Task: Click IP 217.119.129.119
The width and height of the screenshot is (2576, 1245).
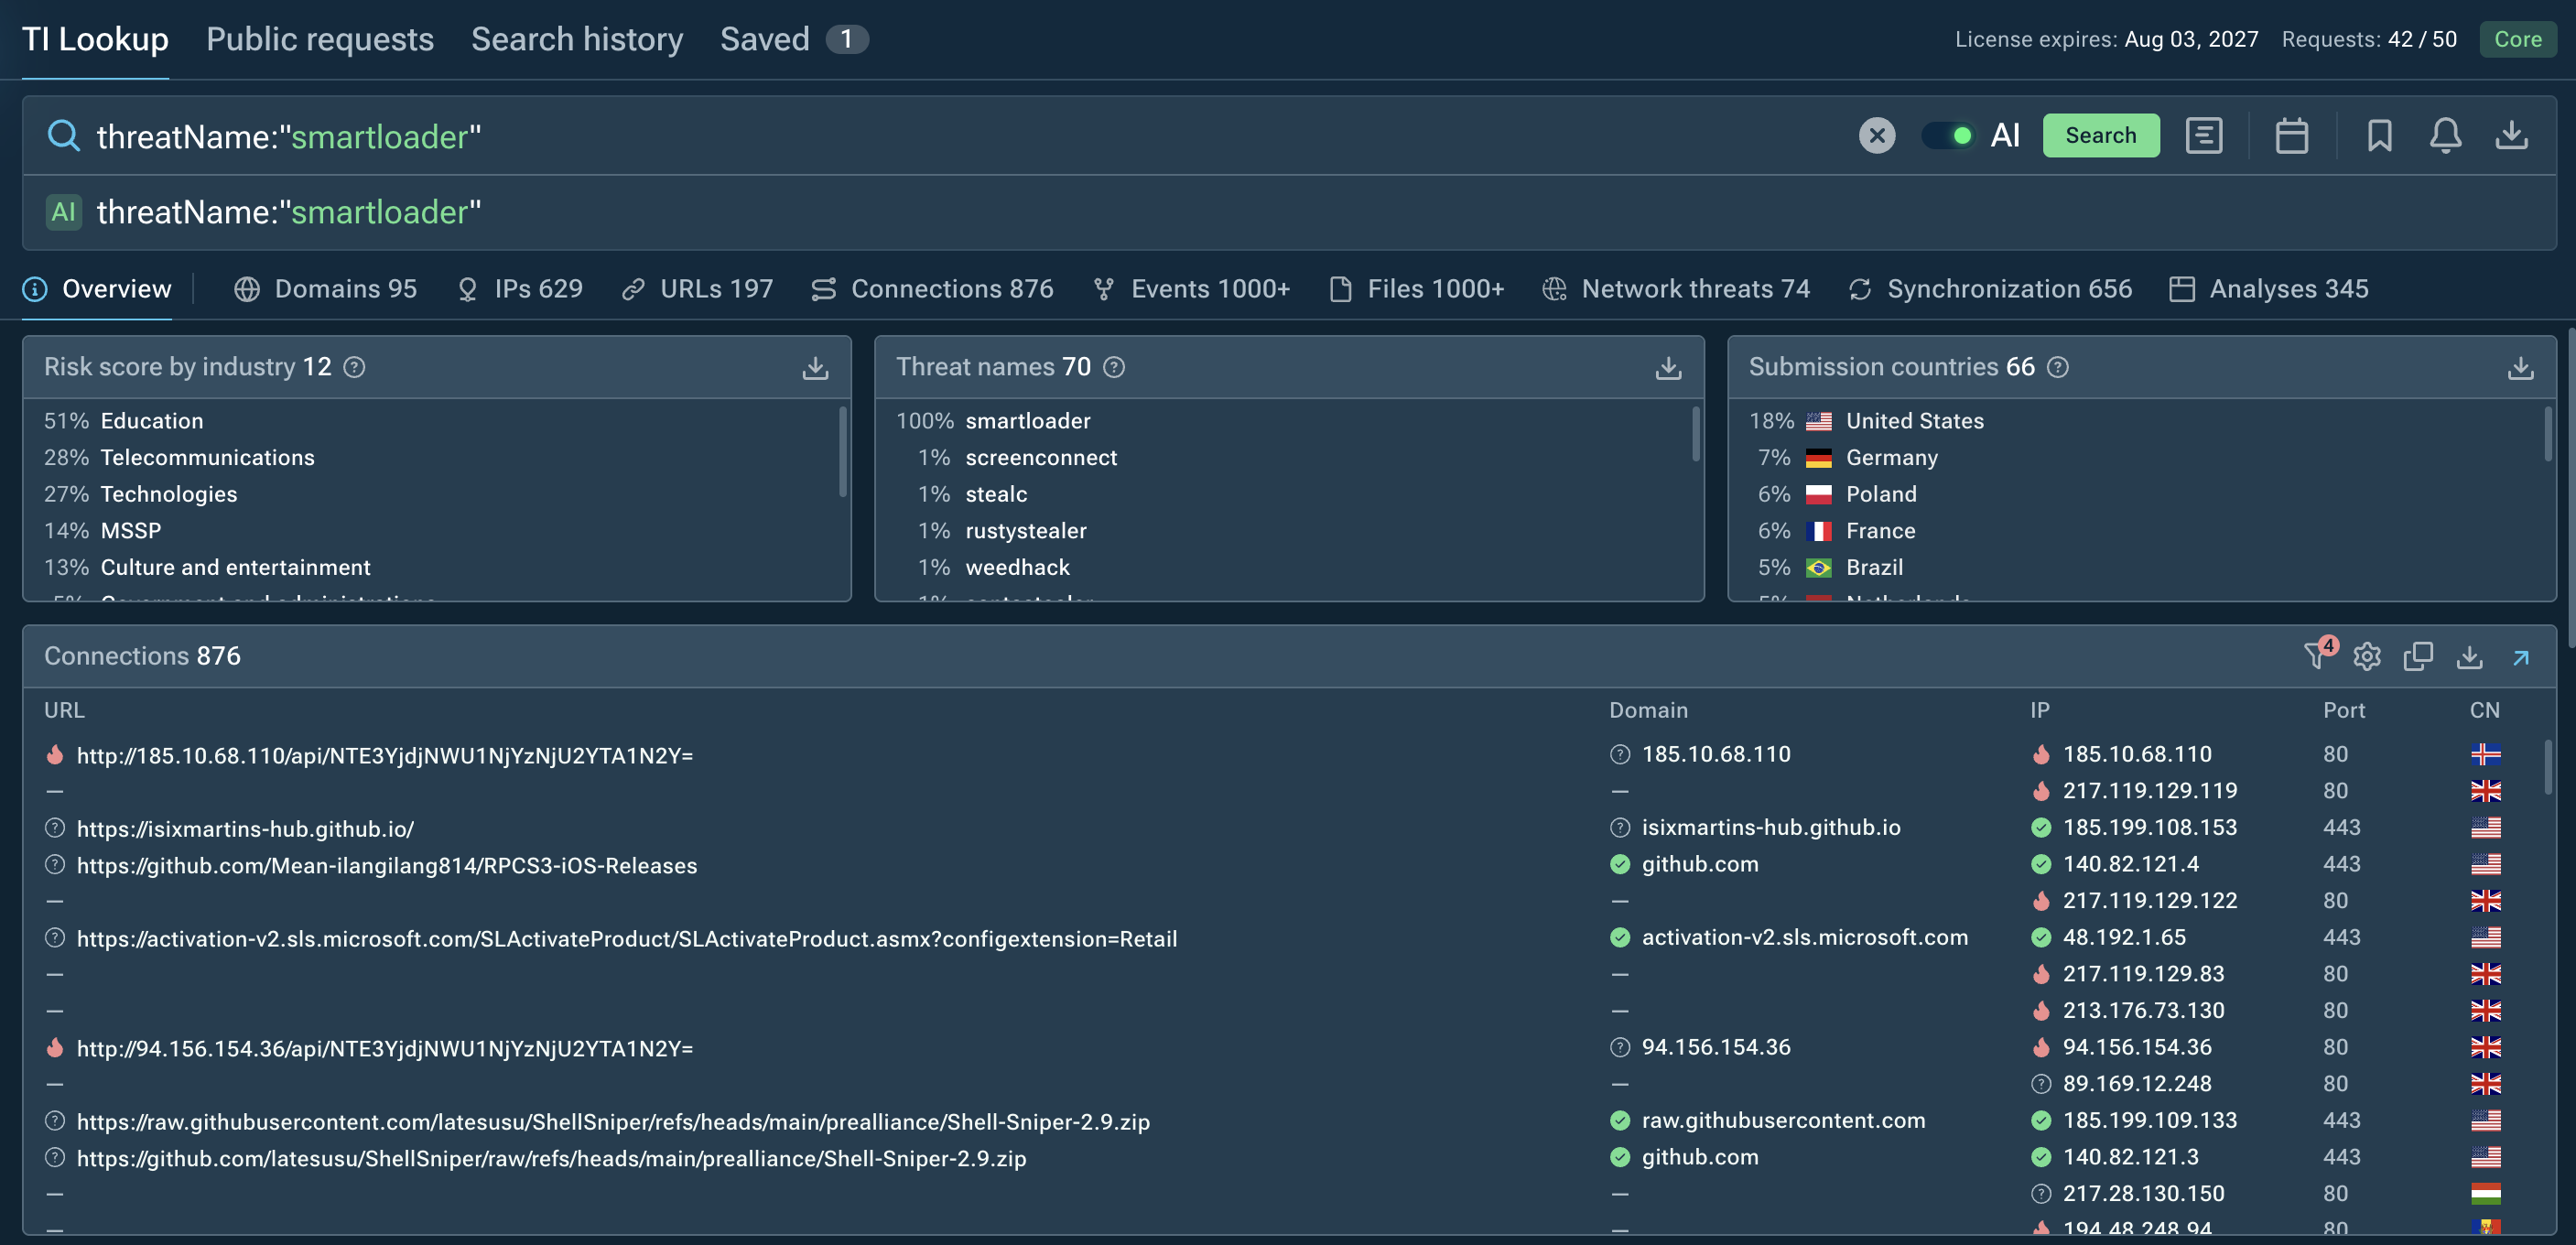Action: [x=2149, y=790]
